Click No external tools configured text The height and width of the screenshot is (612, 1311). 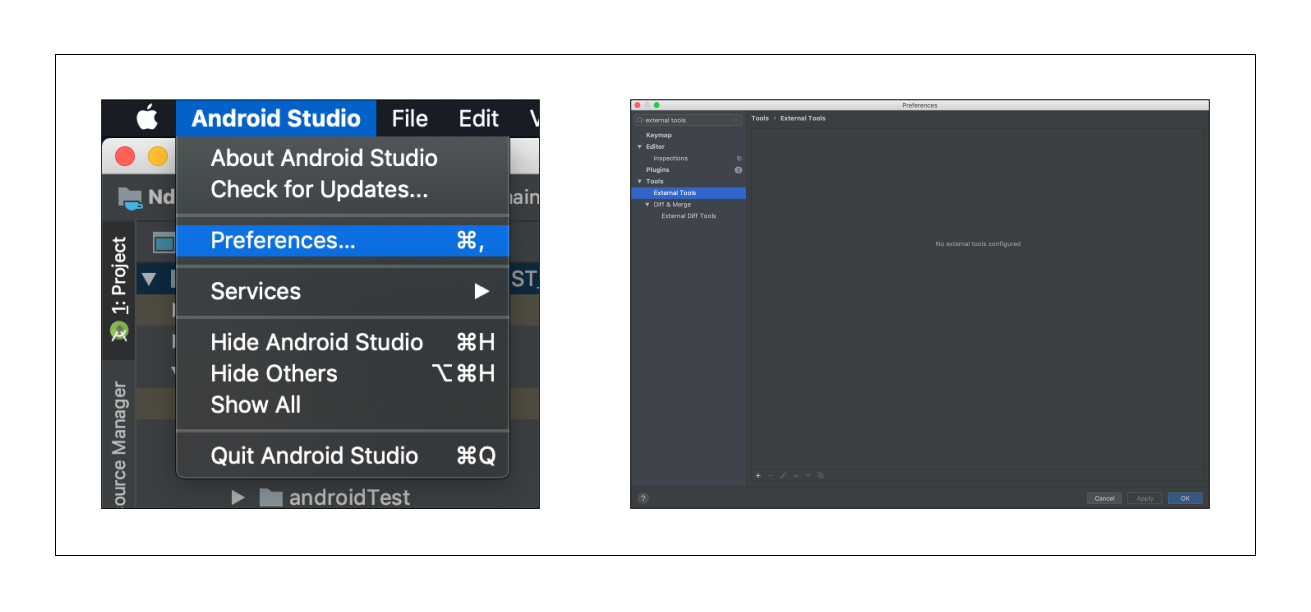tap(977, 244)
